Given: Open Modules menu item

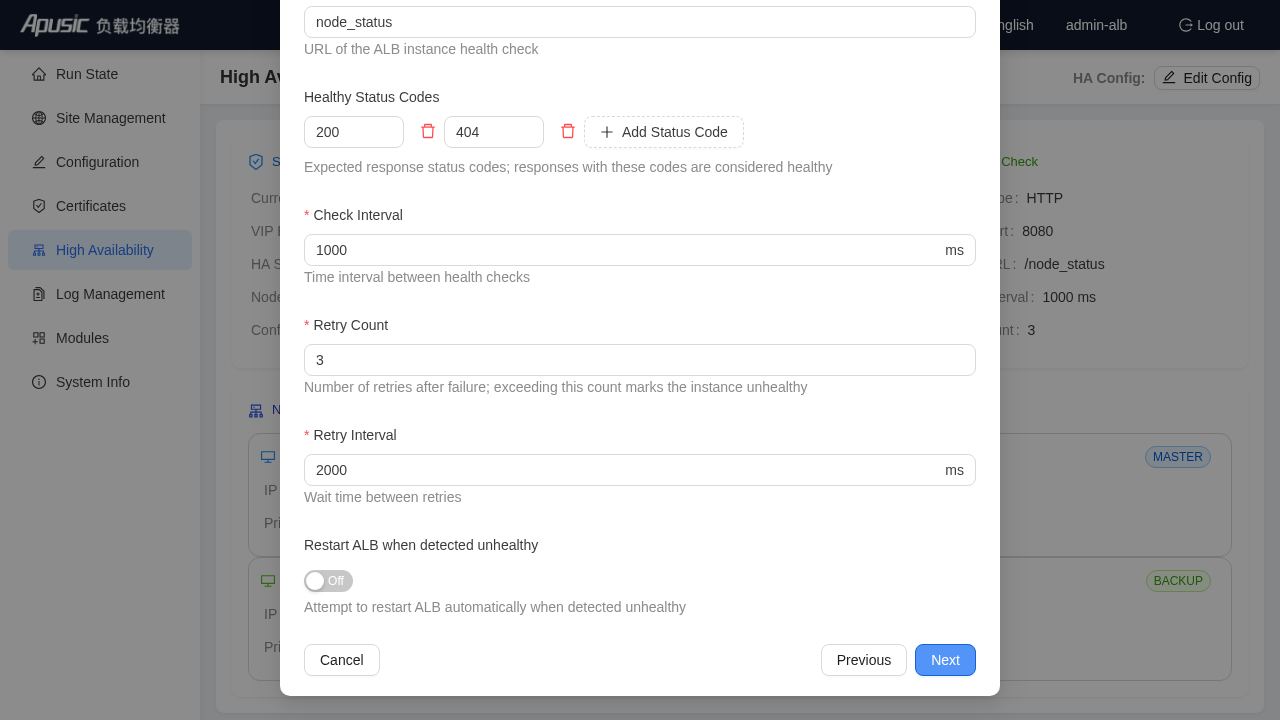Looking at the screenshot, I should [x=100, y=338].
